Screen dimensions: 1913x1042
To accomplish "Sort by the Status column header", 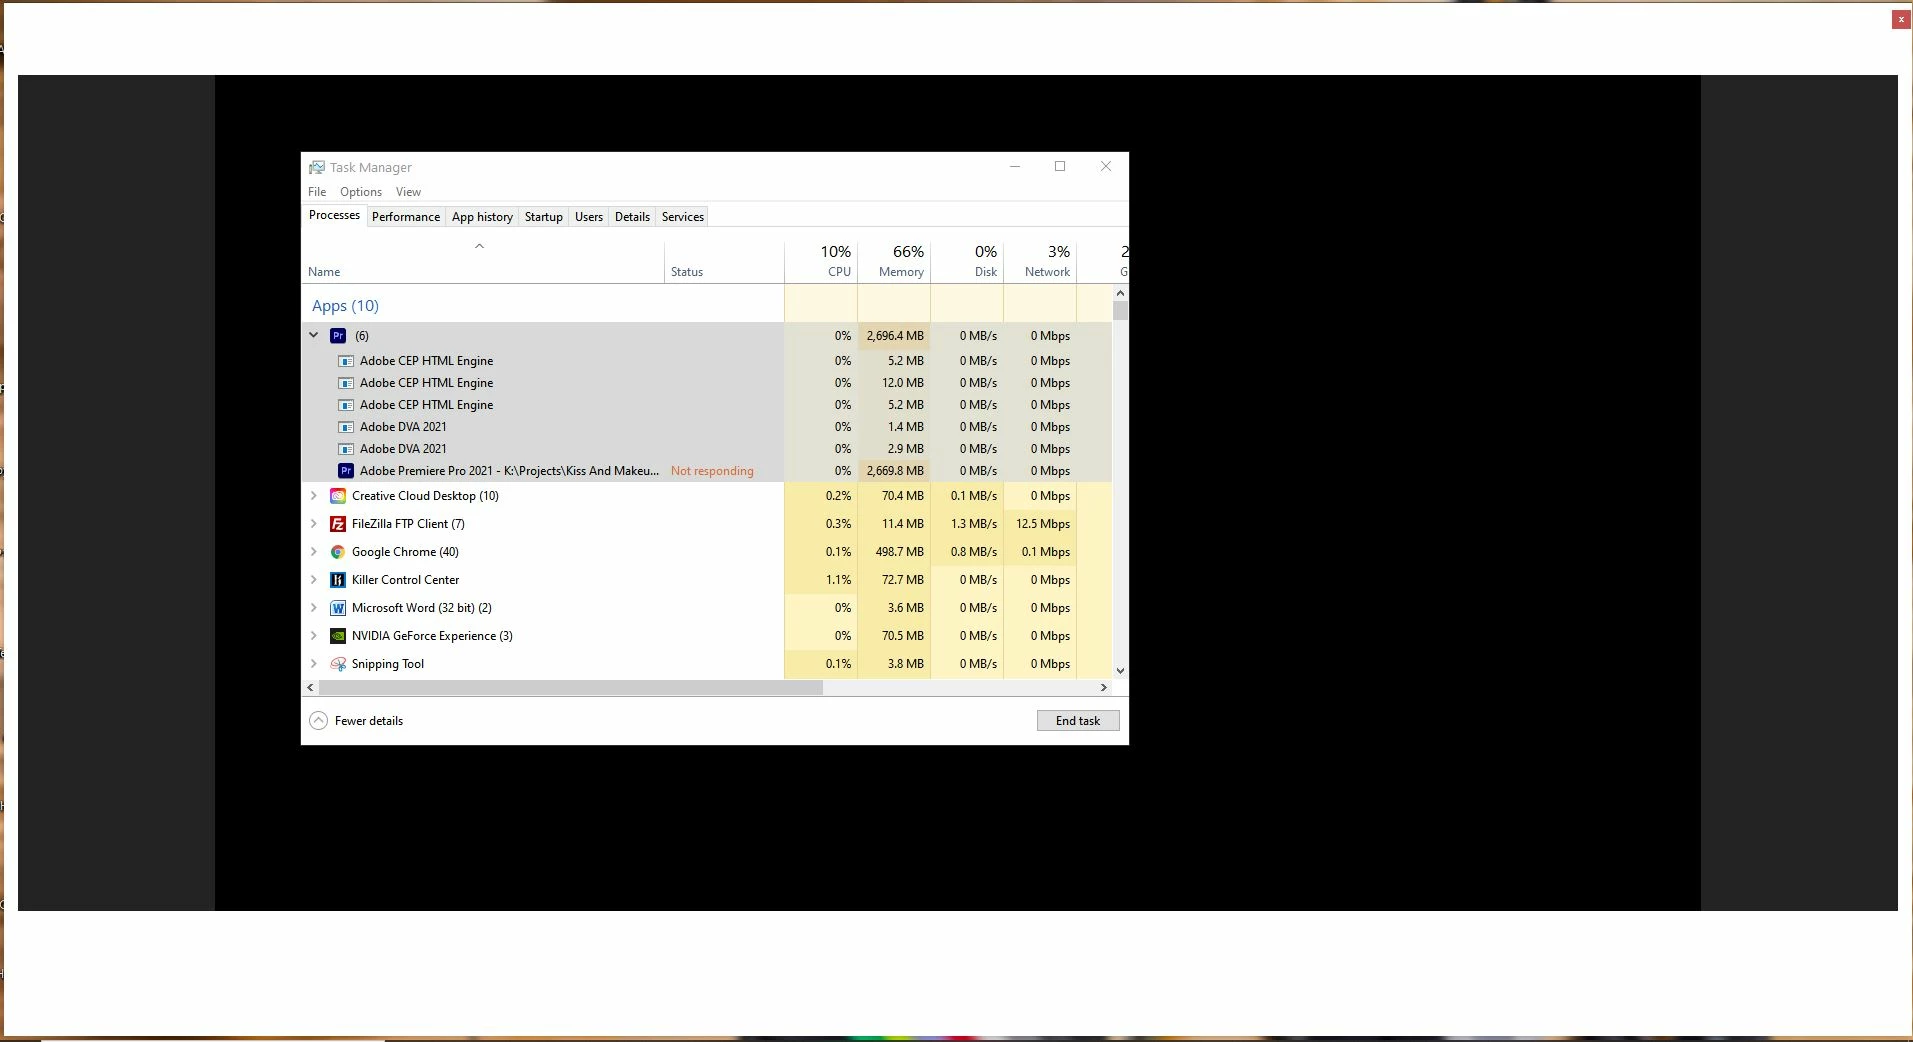I will pyautogui.click(x=724, y=261).
